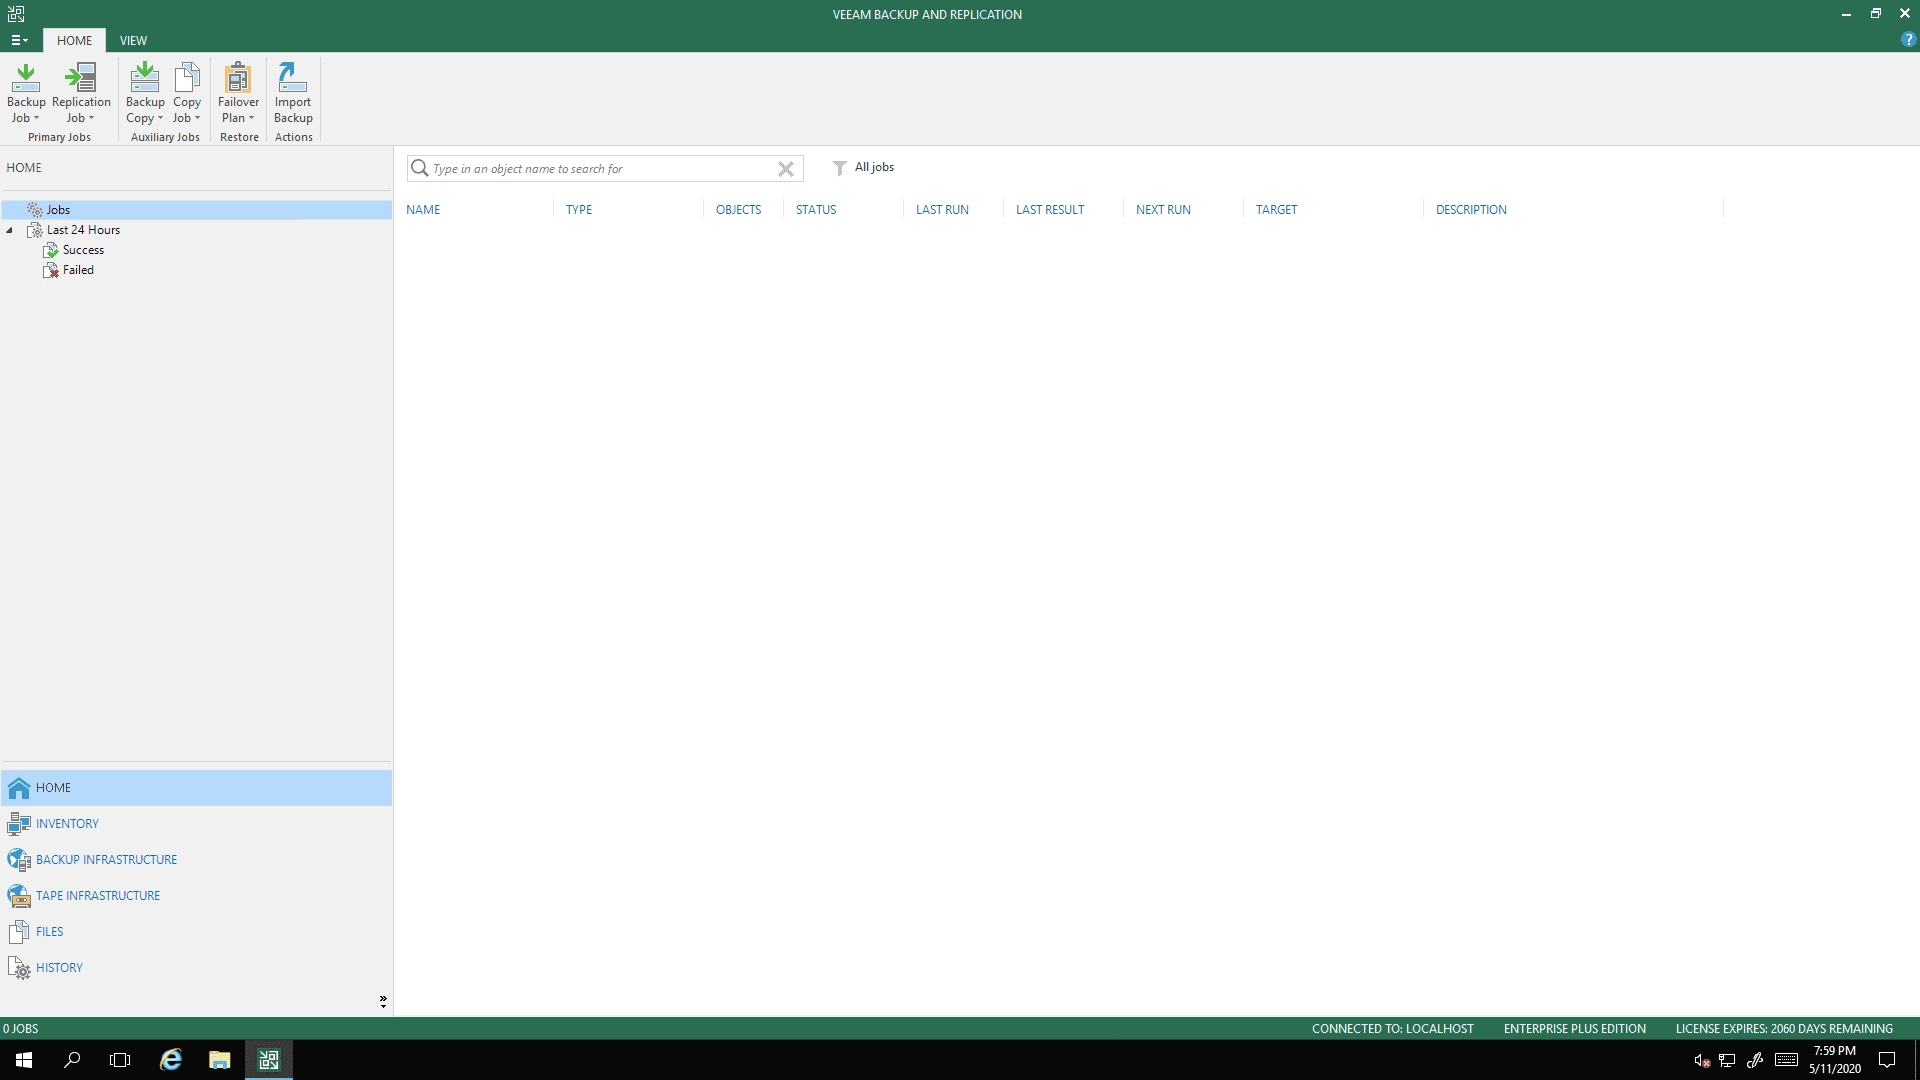Viewport: 1920px width, 1080px height.
Task: Launch Internet Explorer from taskbar
Action: tap(171, 1060)
